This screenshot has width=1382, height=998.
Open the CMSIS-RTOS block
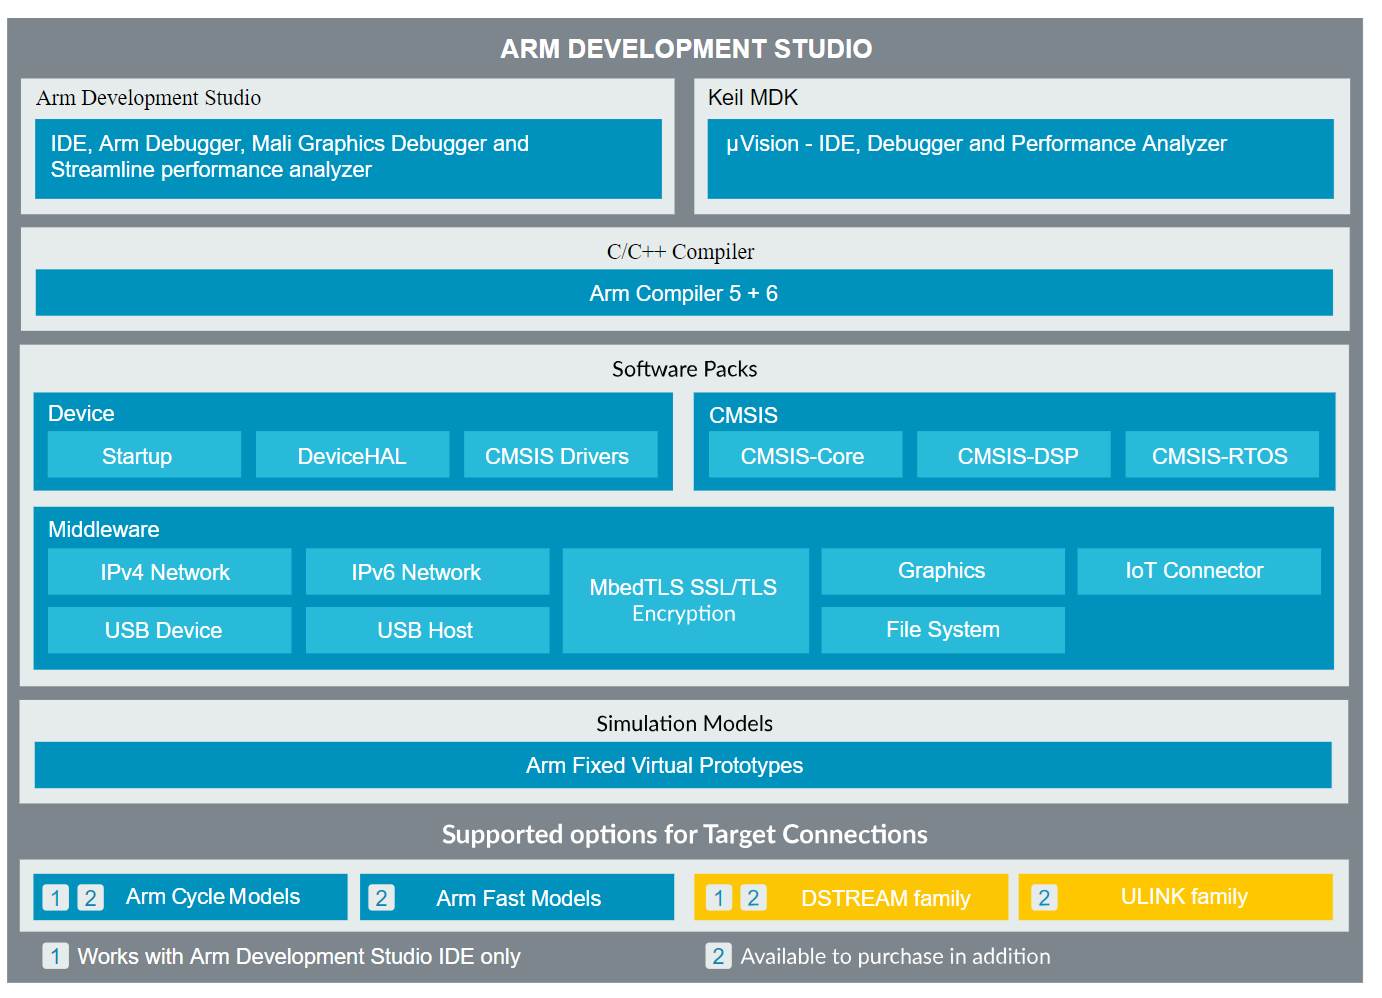click(1221, 456)
